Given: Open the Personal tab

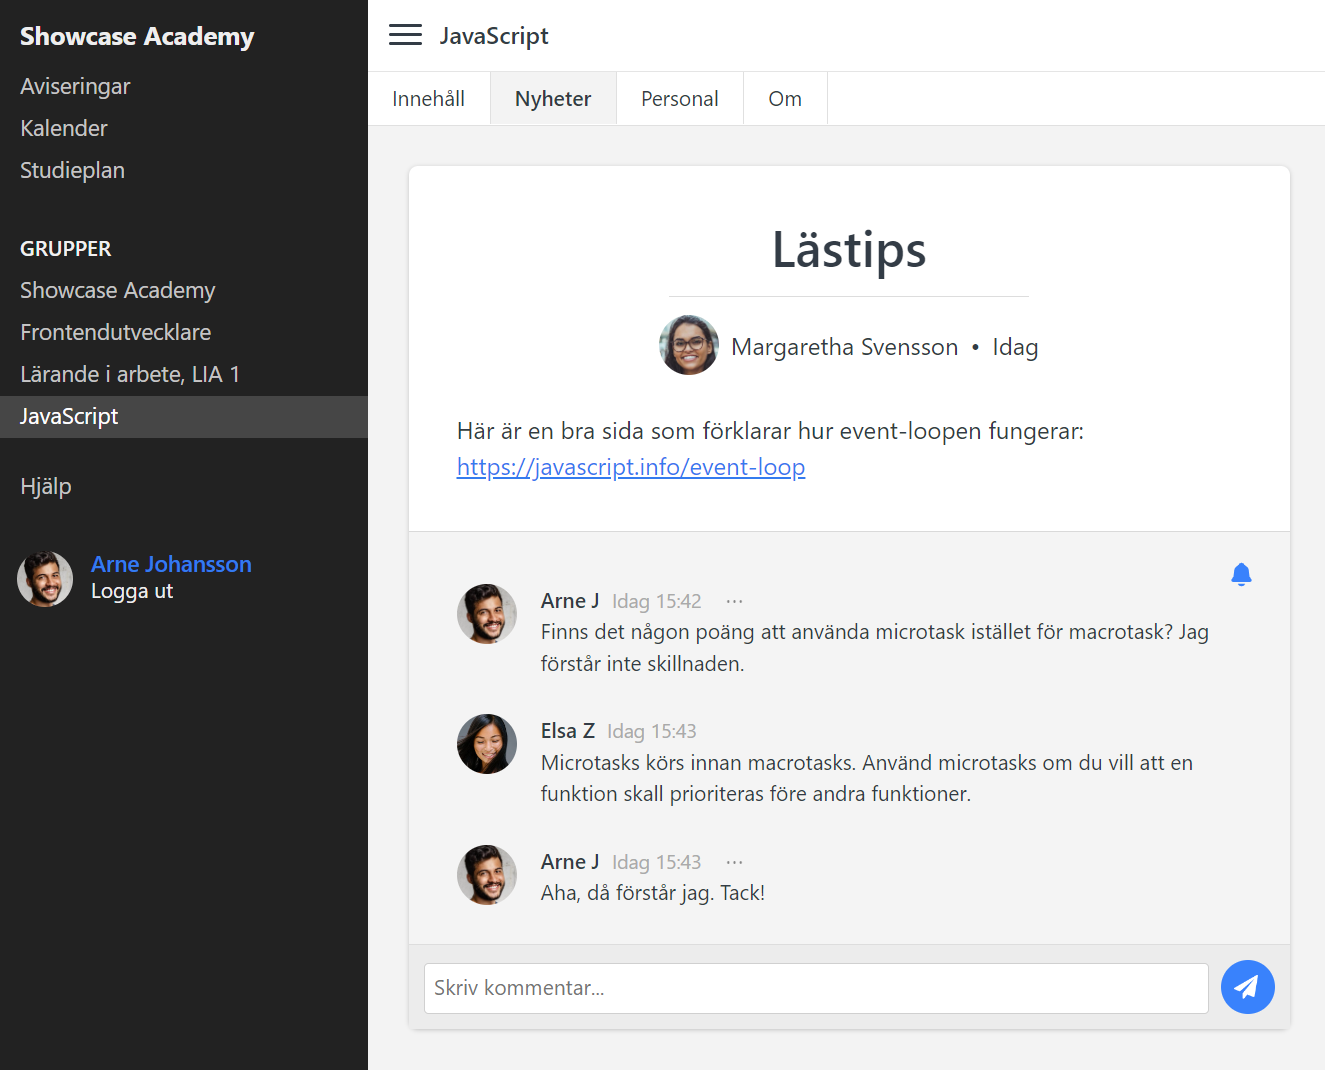Looking at the screenshot, I should point(680,98).
